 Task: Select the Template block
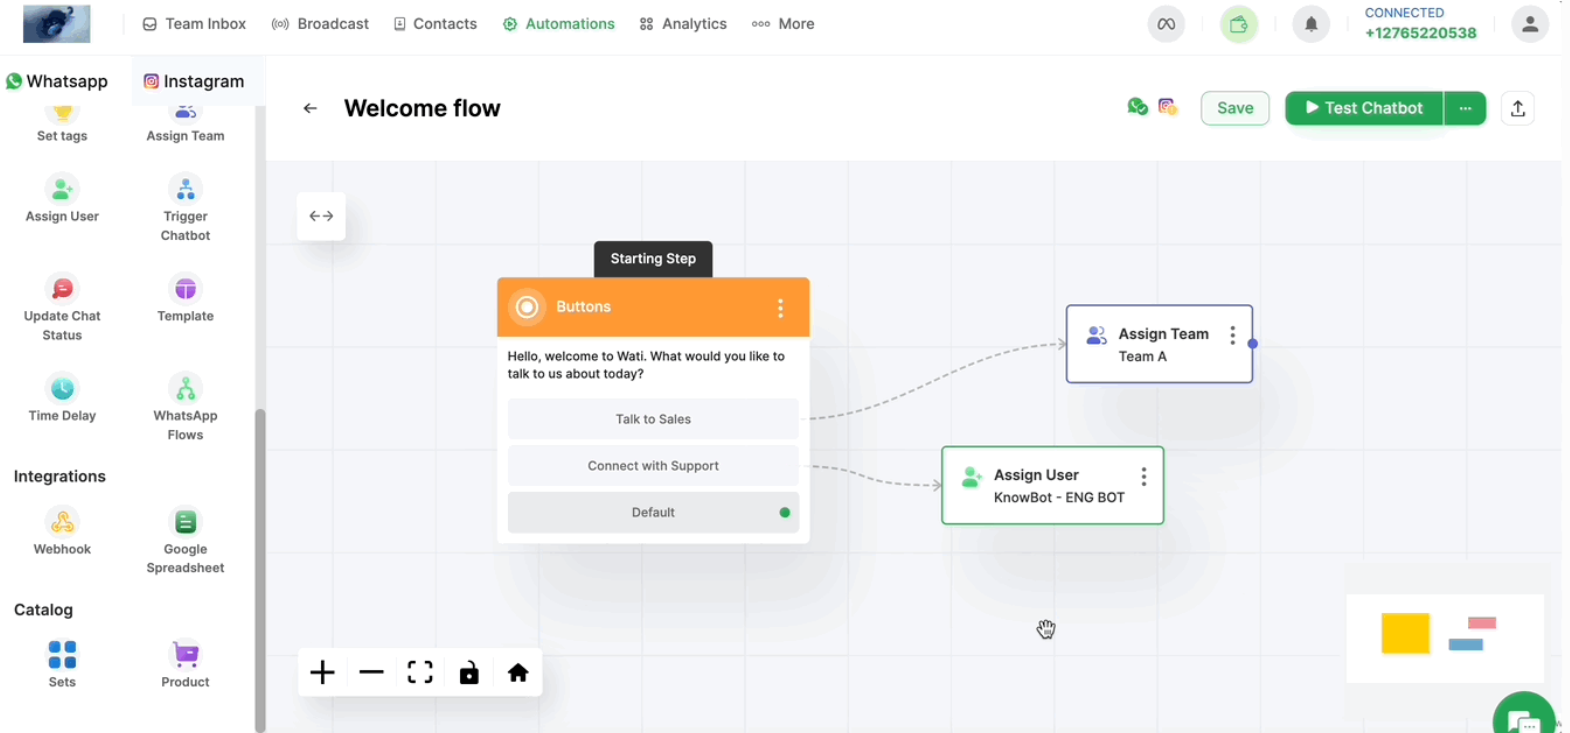(185, 298)
